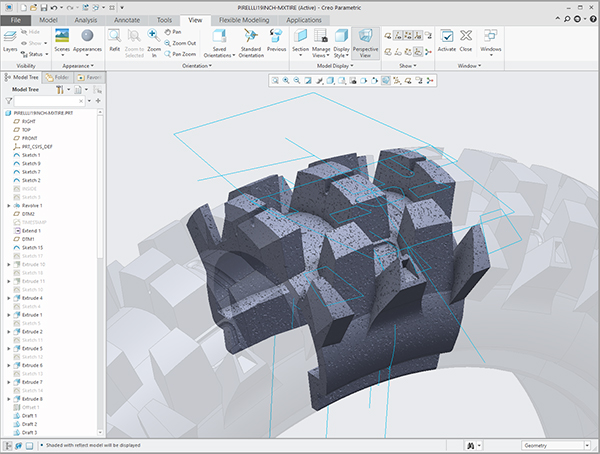The width and height of the screenshot is (600, 454).
Task: Open the Analysis ribbon tab
Action: [x=86, y=20]
